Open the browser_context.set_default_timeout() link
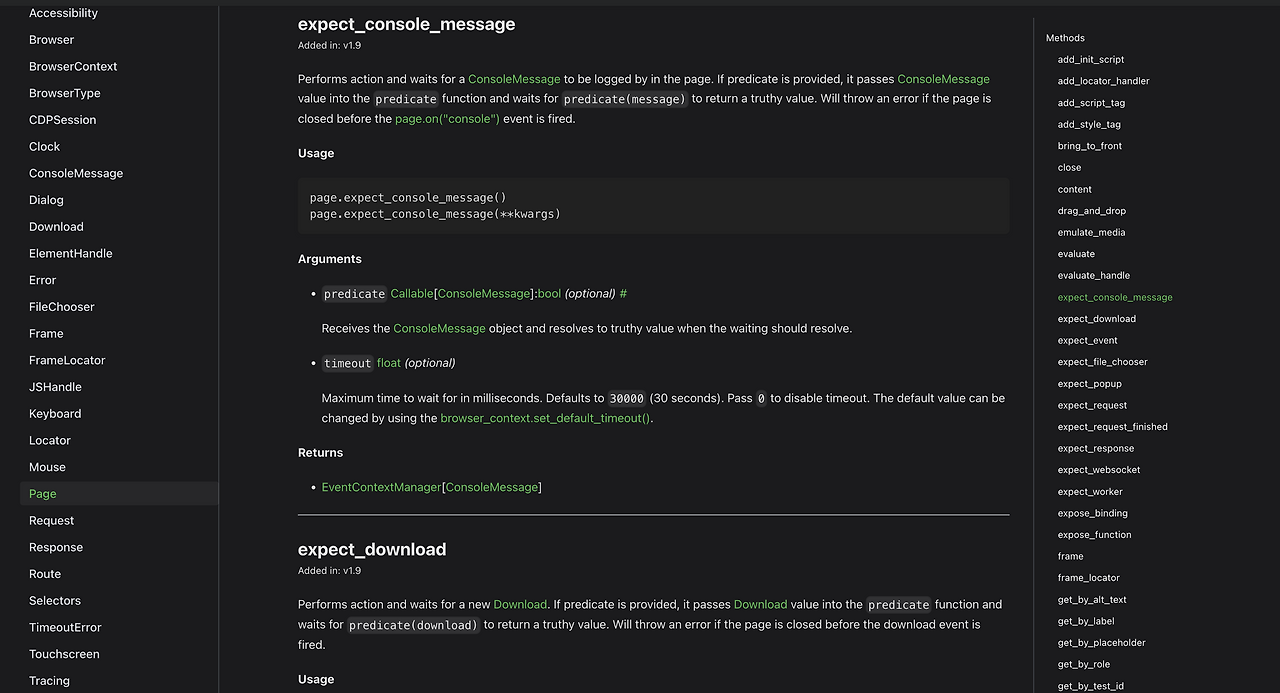 [x=544, y=418]
